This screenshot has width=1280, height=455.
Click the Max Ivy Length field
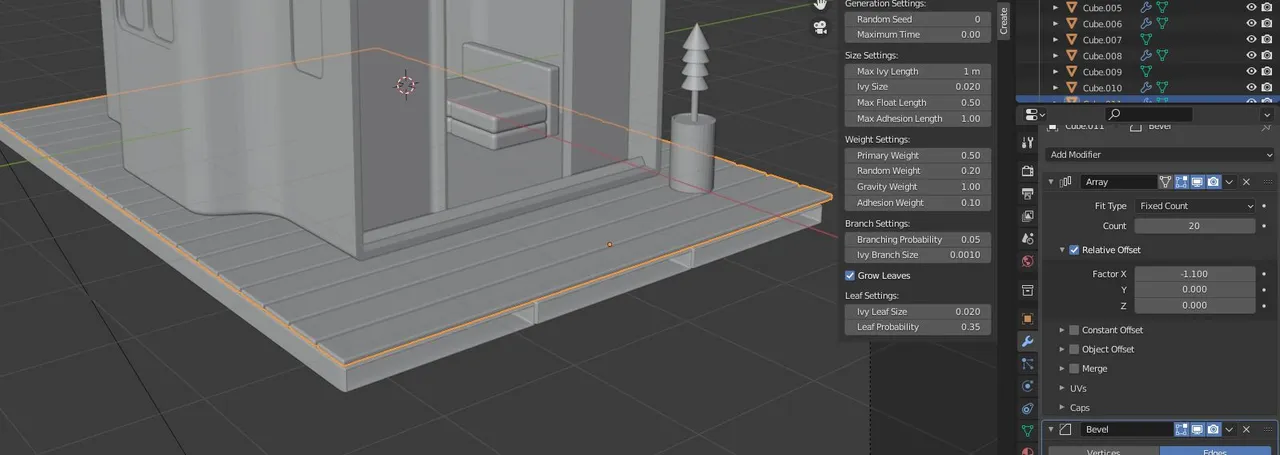918,71
